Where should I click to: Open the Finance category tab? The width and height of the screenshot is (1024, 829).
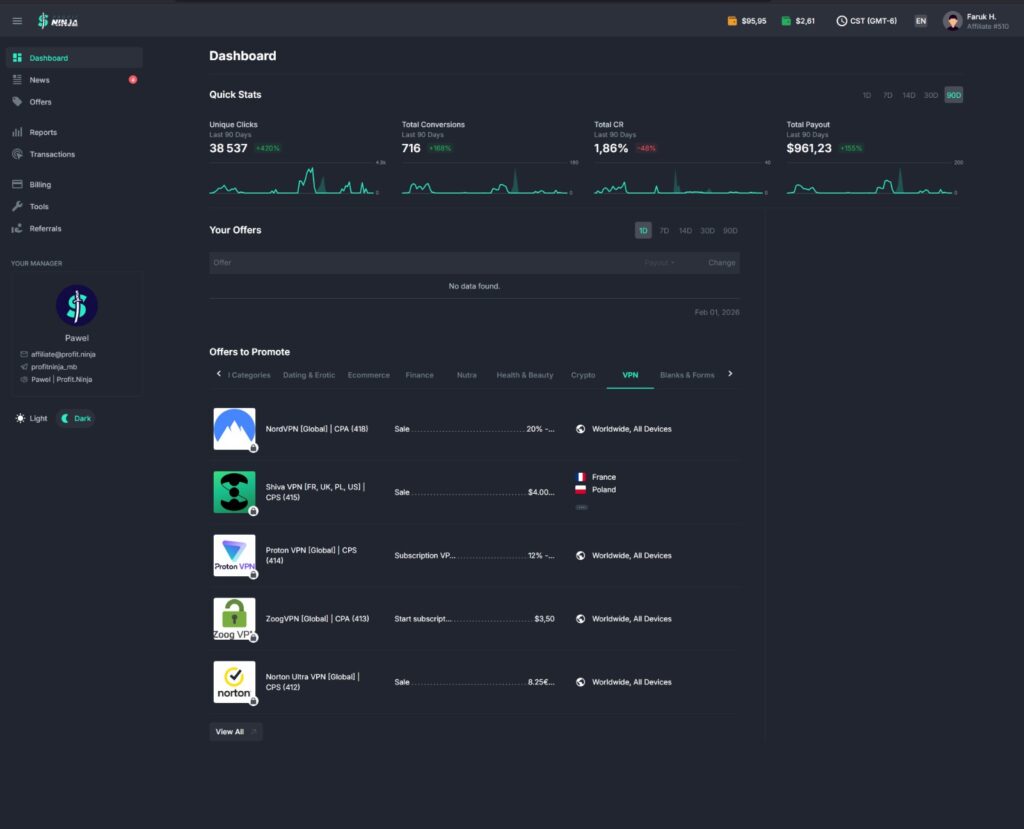[419, 375]
